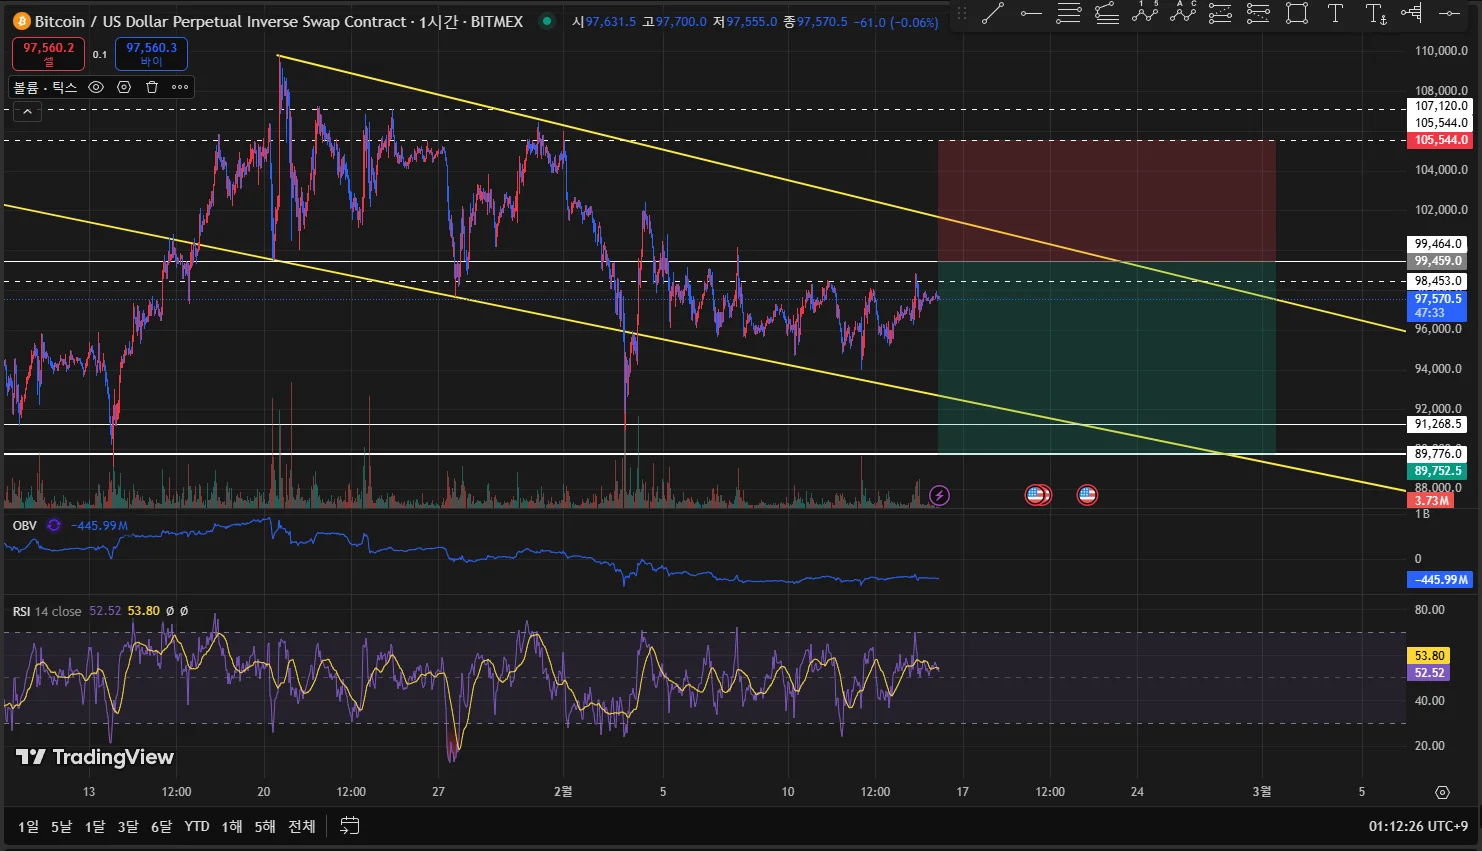The image size is (1482, 851).
Task: Open the time axis settings gear
Action: click(1442, 792)
